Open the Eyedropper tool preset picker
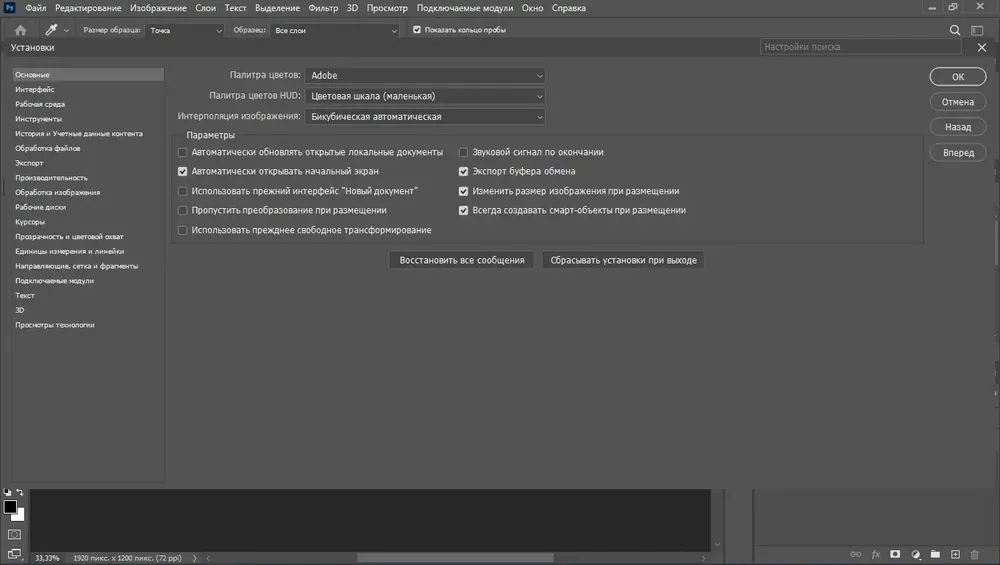Screen dimensions: 1000x565 coord(66,31)
